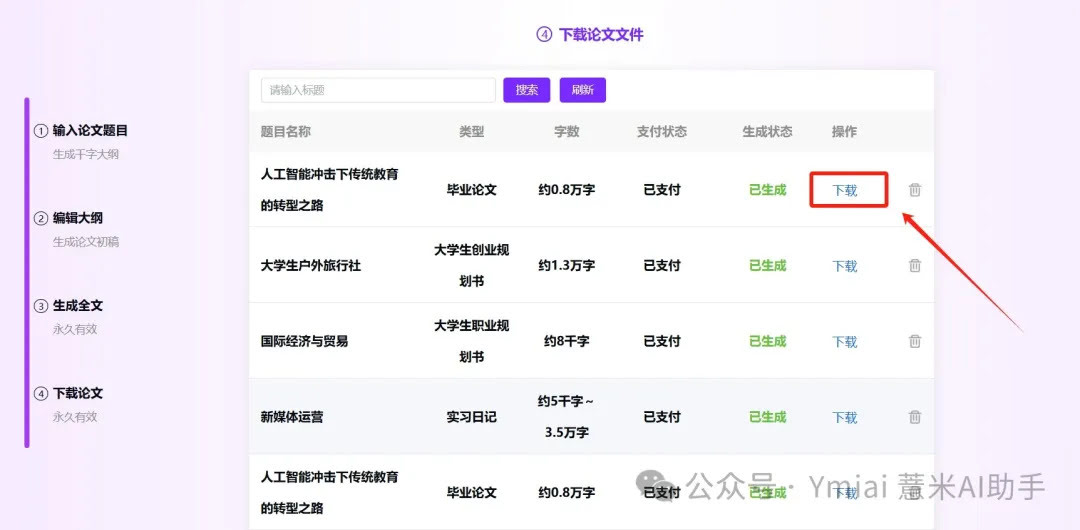Remove 国际经济与贸易 entry using trash icon
1080x530 pixels.
coord(914,341)
